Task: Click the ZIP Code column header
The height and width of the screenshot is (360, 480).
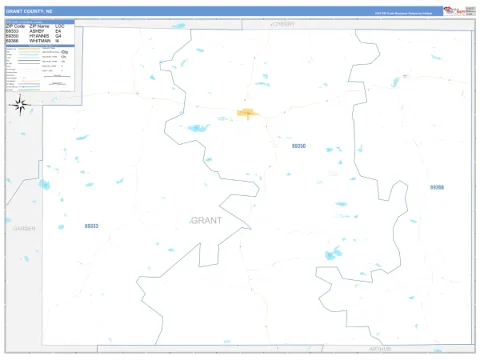Action: [x=15, y=26]
